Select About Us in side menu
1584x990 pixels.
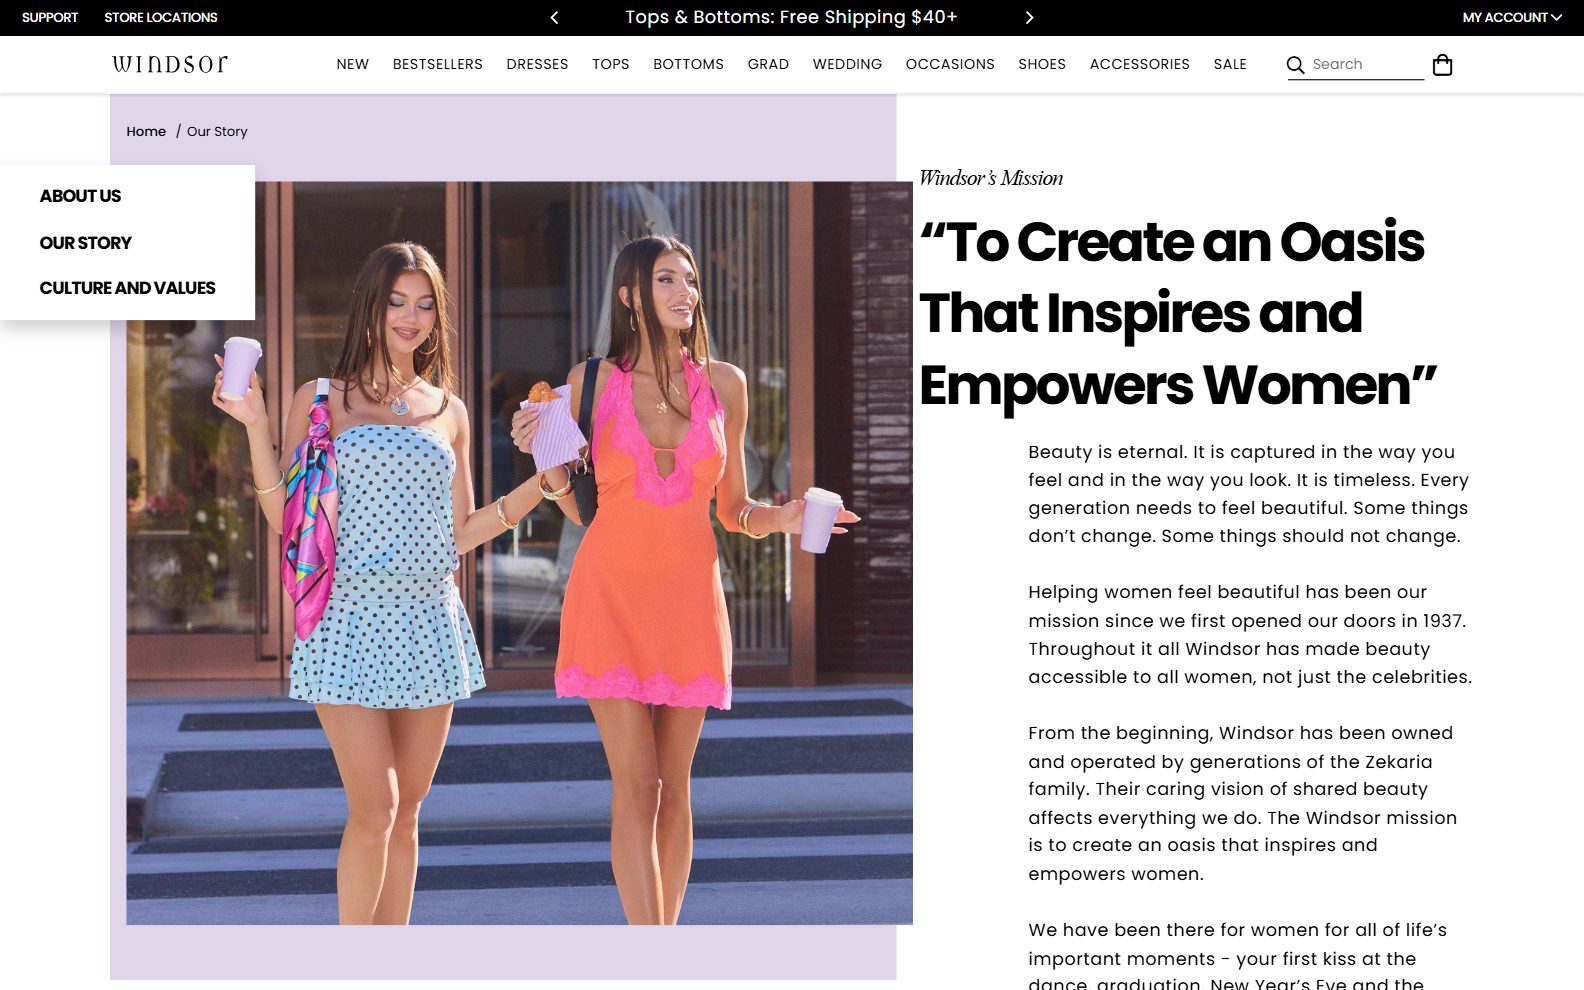pos(80,196)
